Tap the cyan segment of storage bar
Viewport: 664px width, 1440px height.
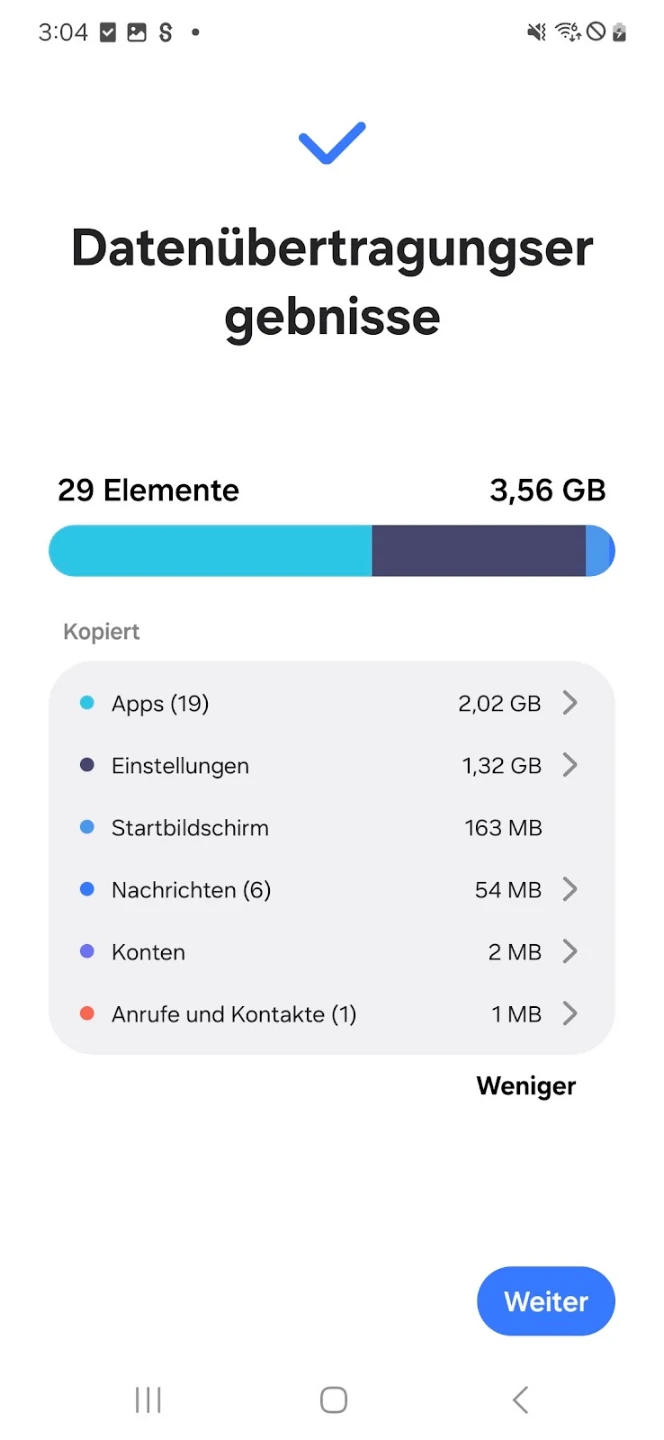point(210,551)
